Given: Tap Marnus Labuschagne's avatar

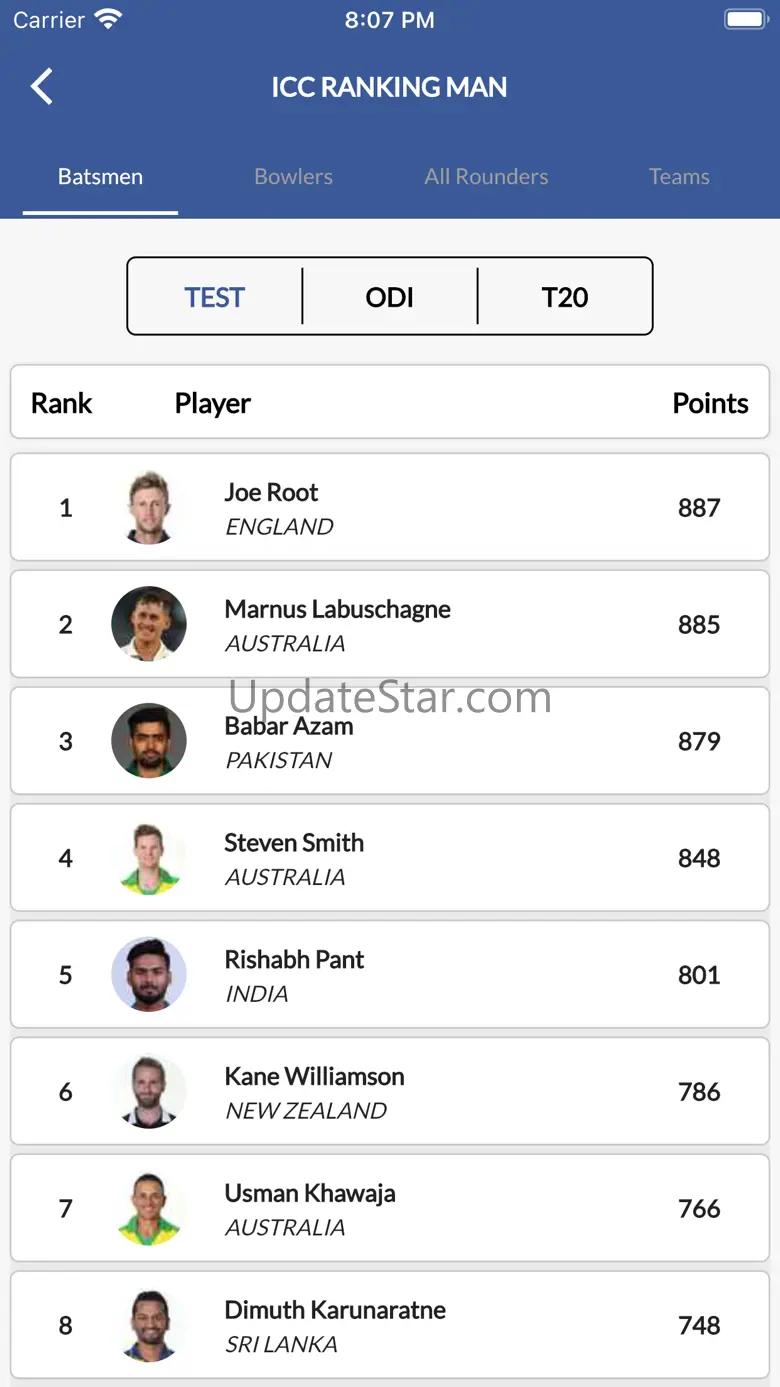Looking at the screenshot, I should tap(149, 624).
